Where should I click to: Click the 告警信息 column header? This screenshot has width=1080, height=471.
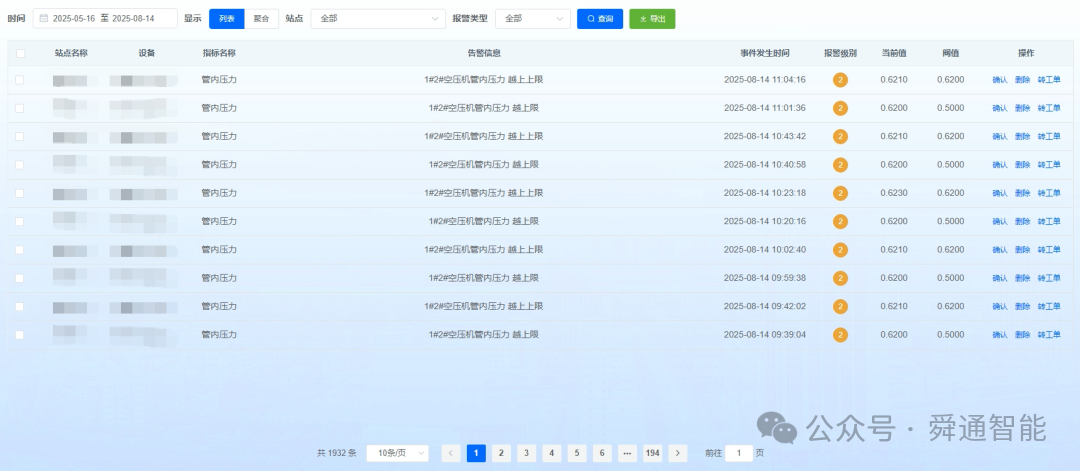click(484, 53)
